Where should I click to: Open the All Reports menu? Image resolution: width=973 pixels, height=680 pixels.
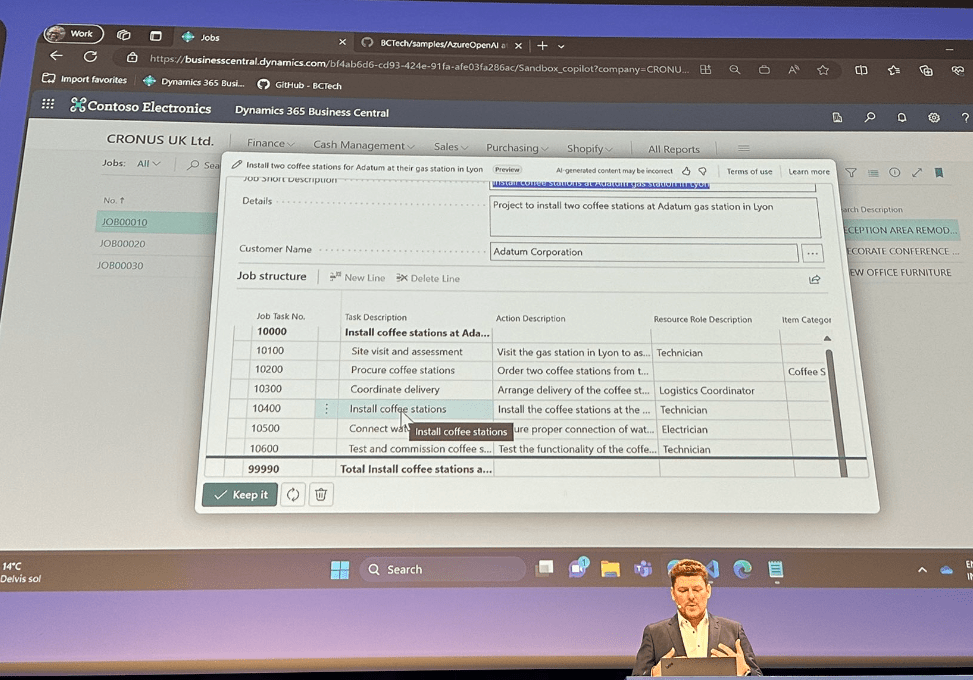pyautogui.click(x=673, y=150)
